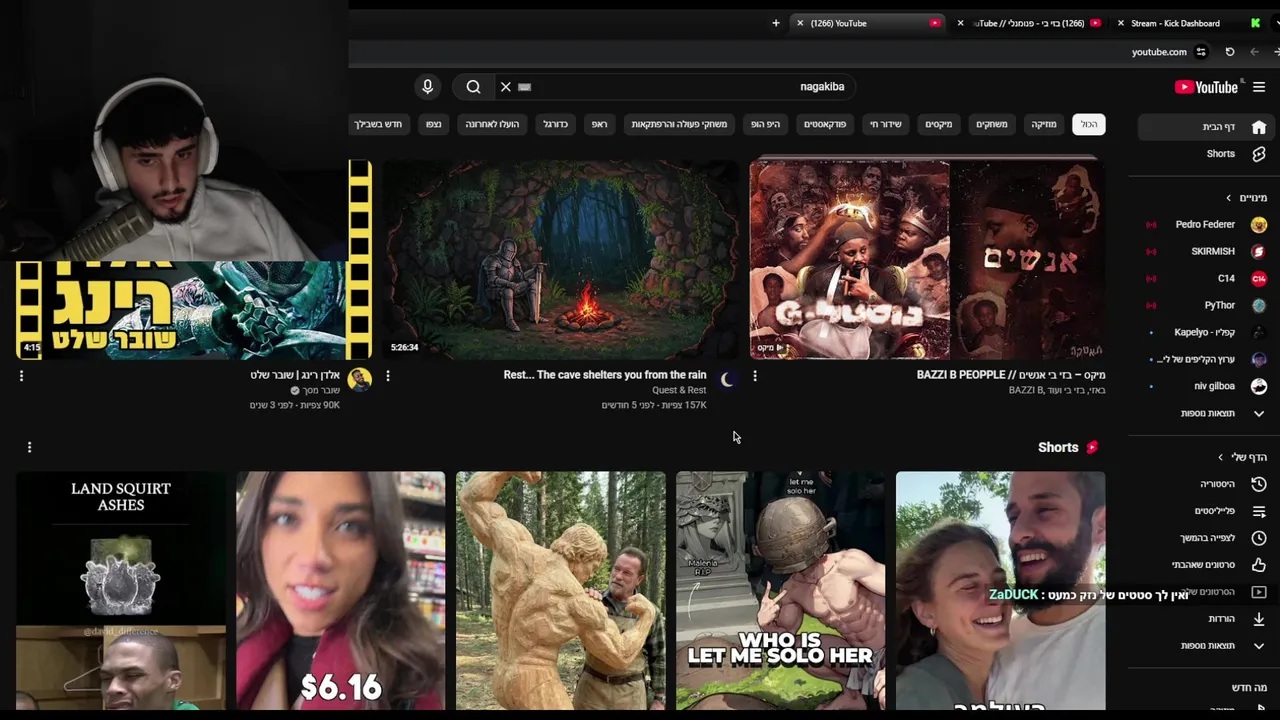Select the מוזיקה filter chip
1280x720 pixels.
[x=1044, y=124]
